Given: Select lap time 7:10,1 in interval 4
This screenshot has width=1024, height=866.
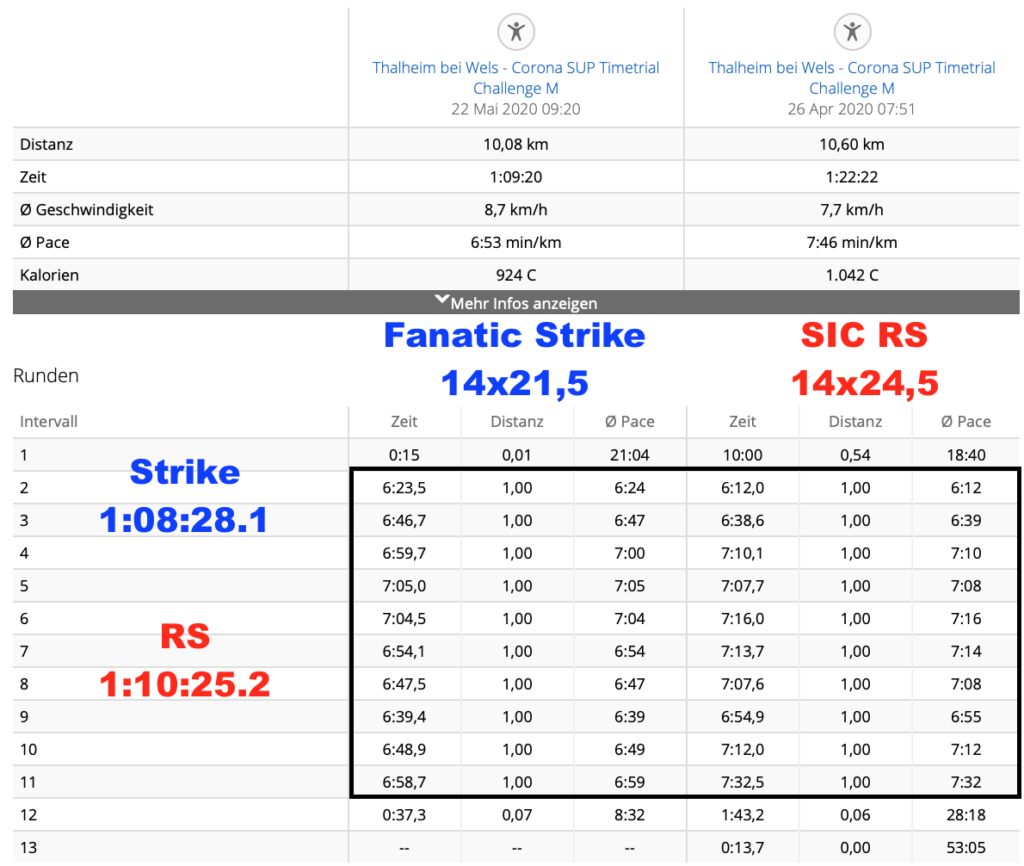Looking at the screenshot, I should [x=743, y=553].
